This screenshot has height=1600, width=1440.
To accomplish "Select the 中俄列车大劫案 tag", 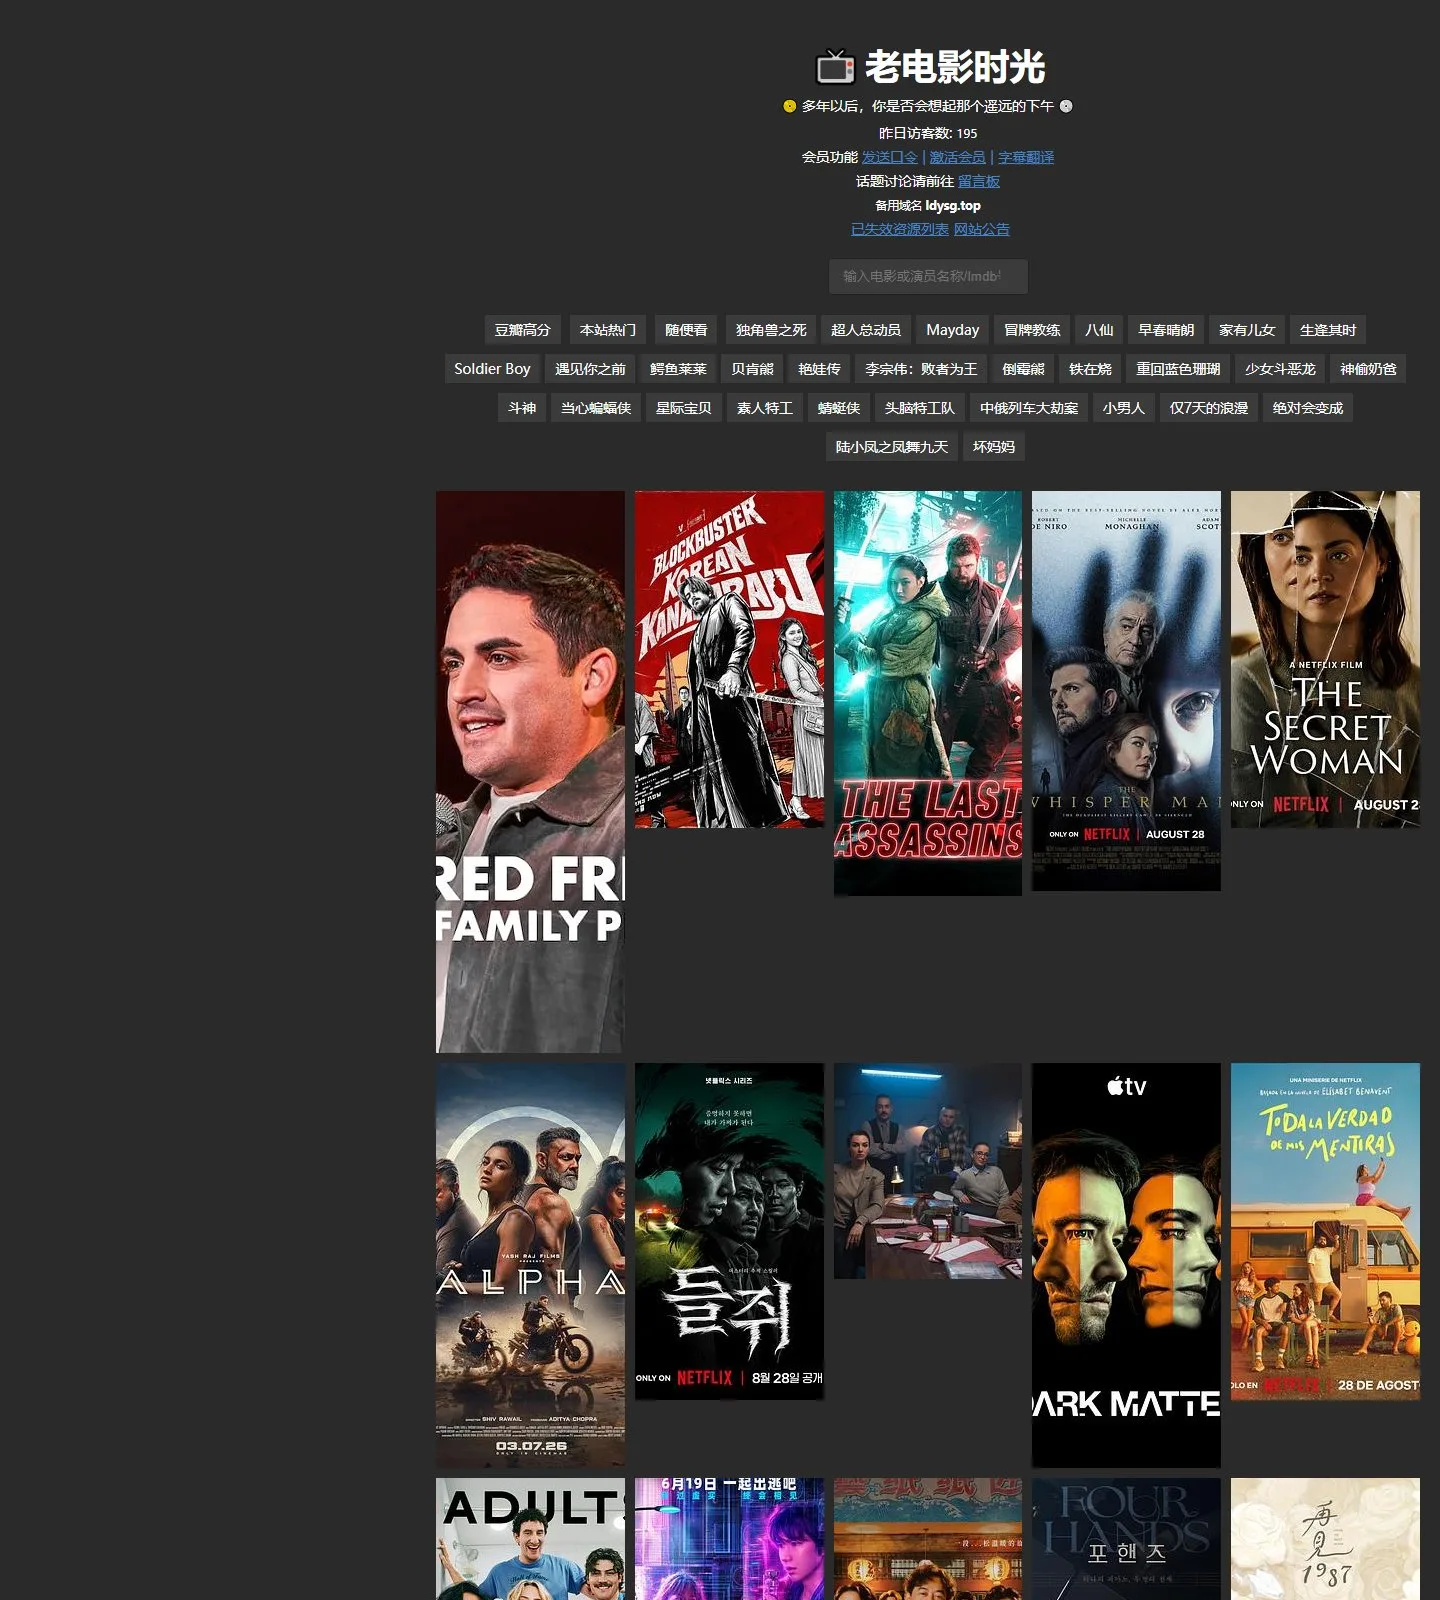I will (x=1029, y=408).
